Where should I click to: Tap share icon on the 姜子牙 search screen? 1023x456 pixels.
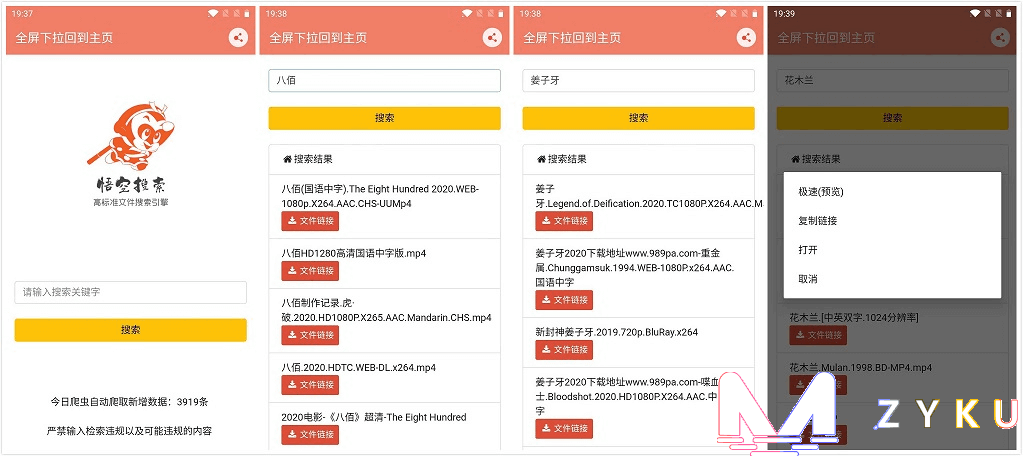[746, 38]
